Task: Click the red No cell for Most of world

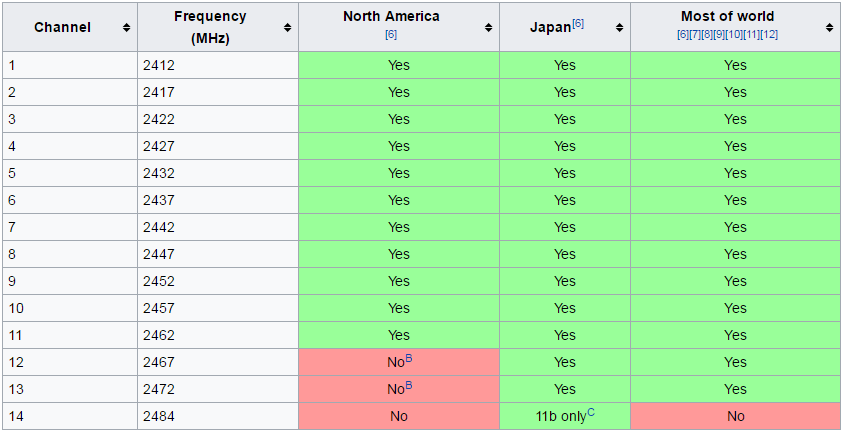Action: 735,416
